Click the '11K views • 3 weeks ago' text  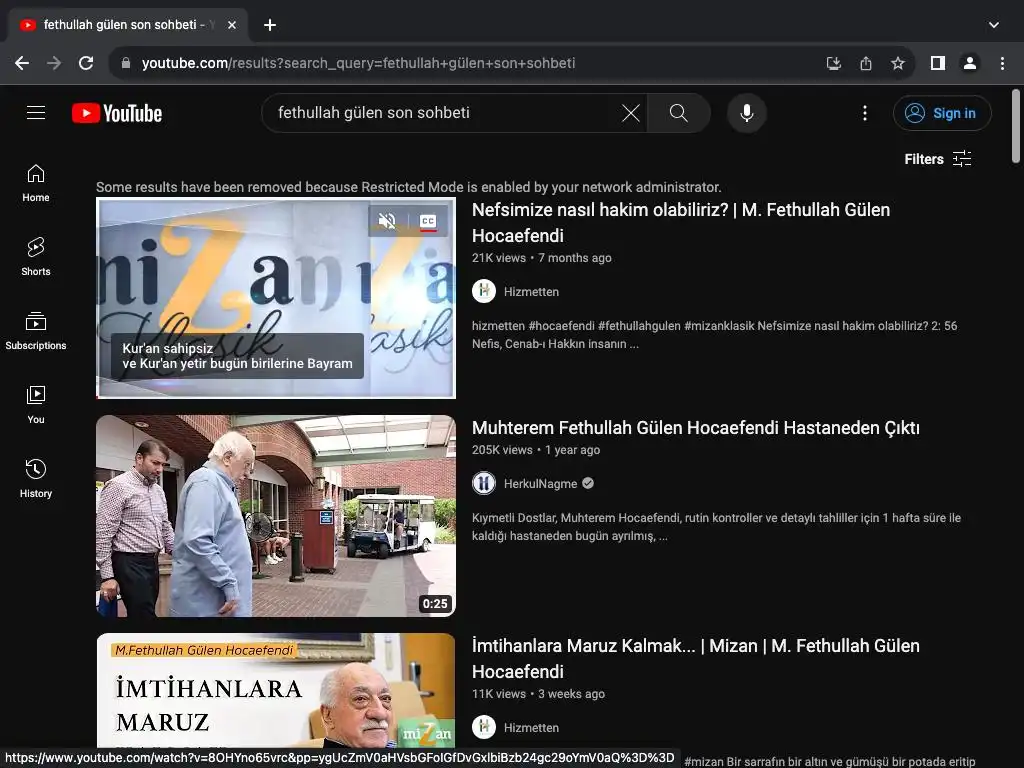pos(538,694)
